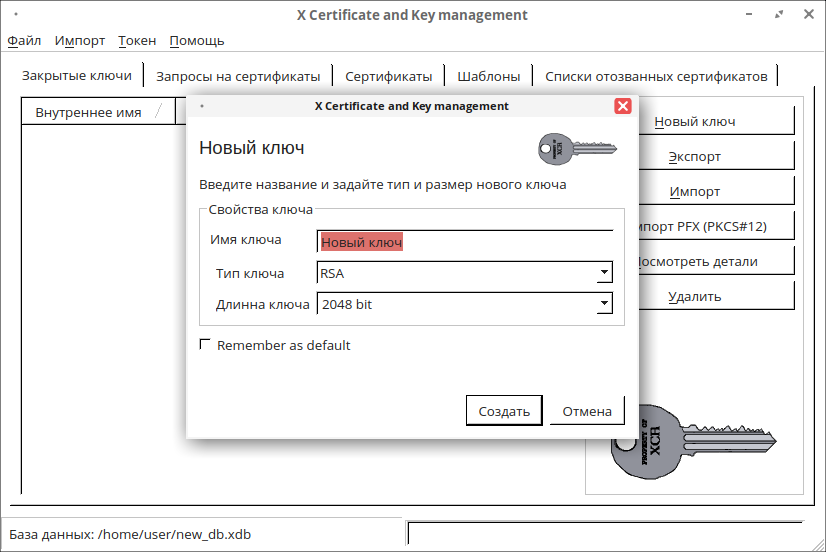826x552 pixels.
Task: Sort by the Внутреннее имя column header
Action: point(88,112)
